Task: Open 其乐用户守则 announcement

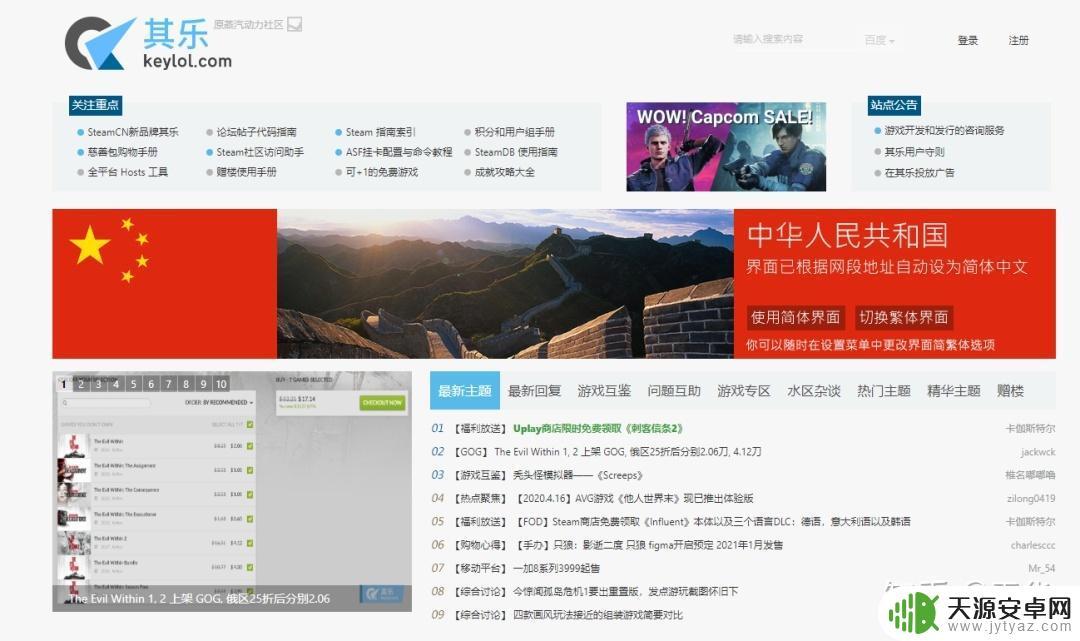Action: 914,151
